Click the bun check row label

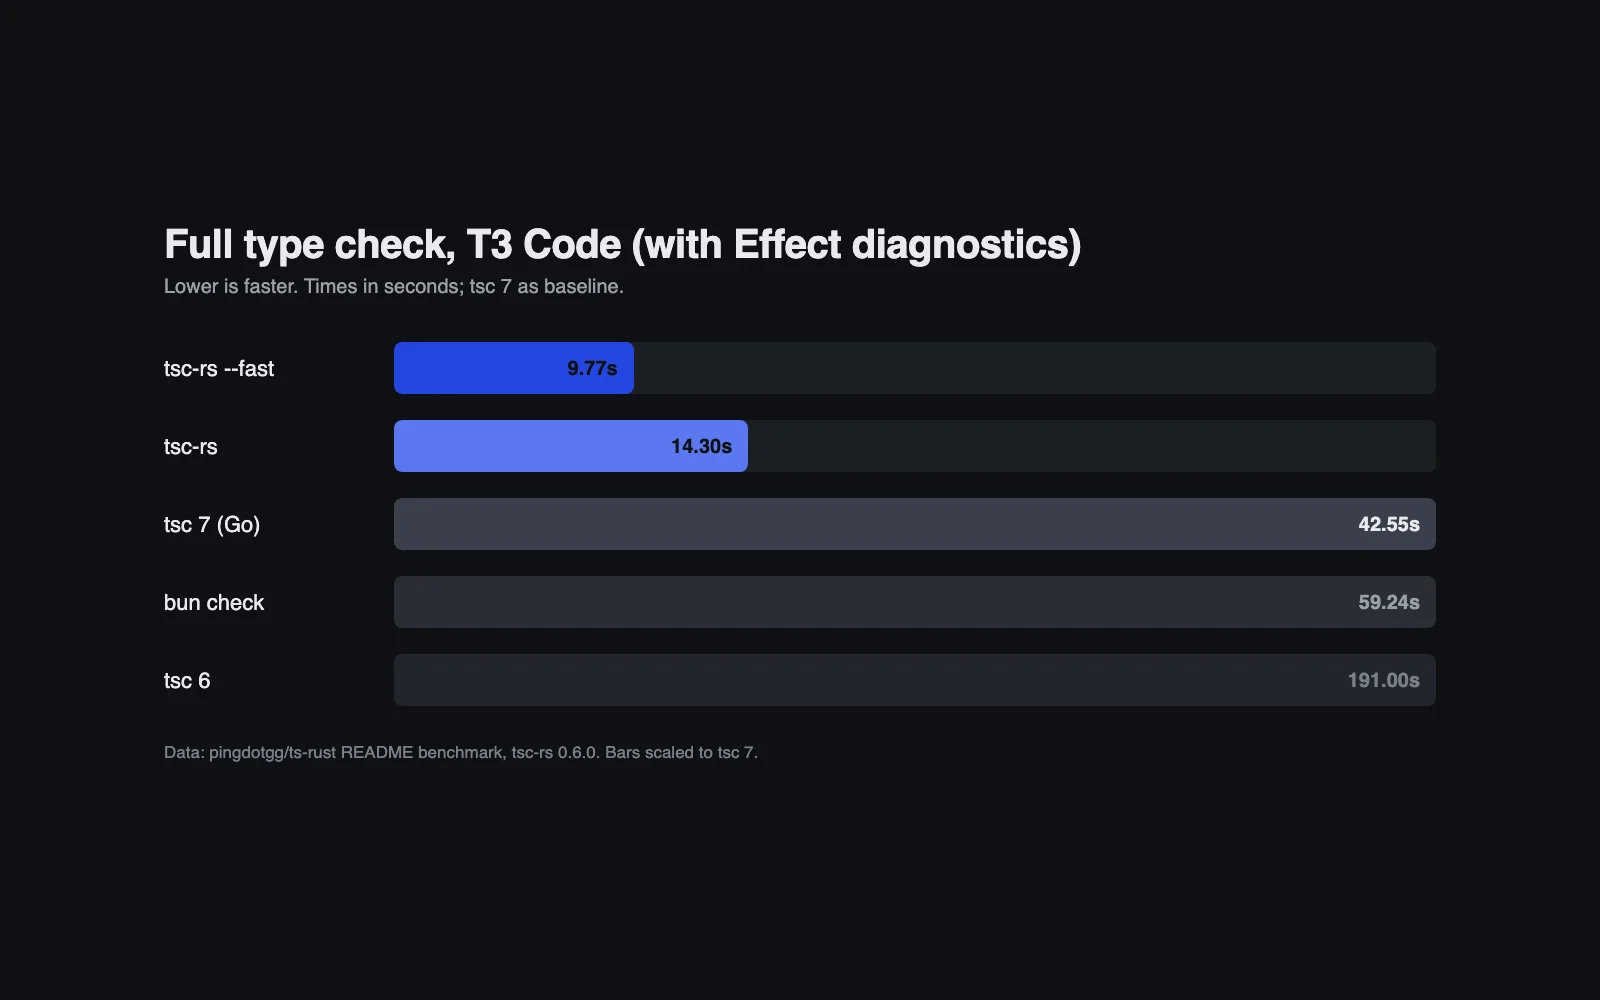point(214,602)
